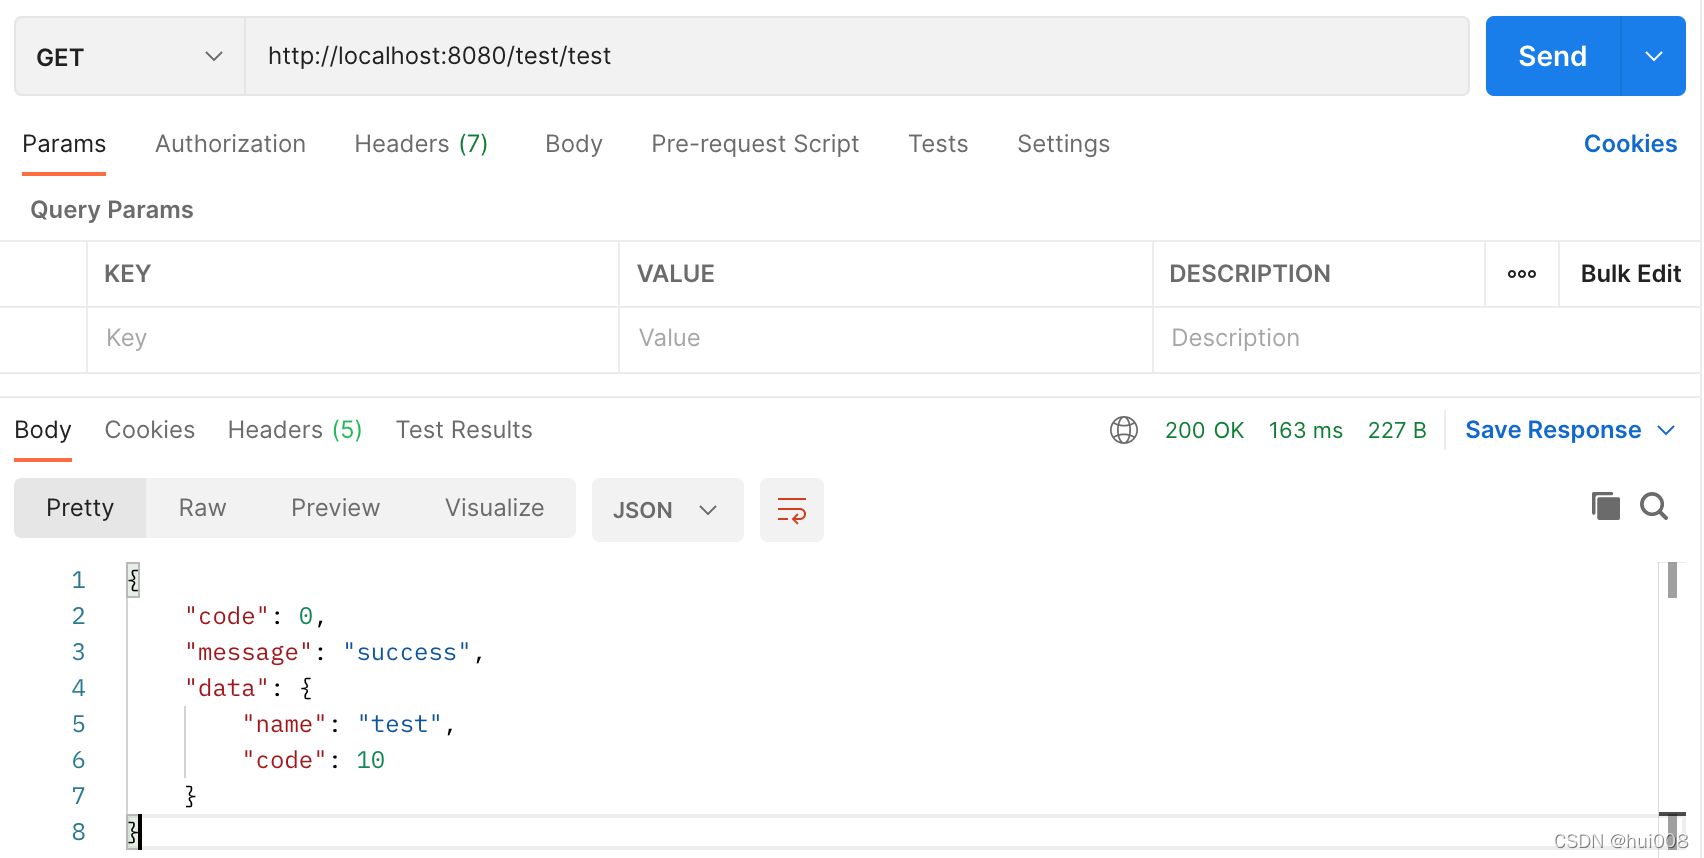Screen dimensions: 1704x858
Task: Click the wrap lines icon in response toolbar
Action: 791,510
